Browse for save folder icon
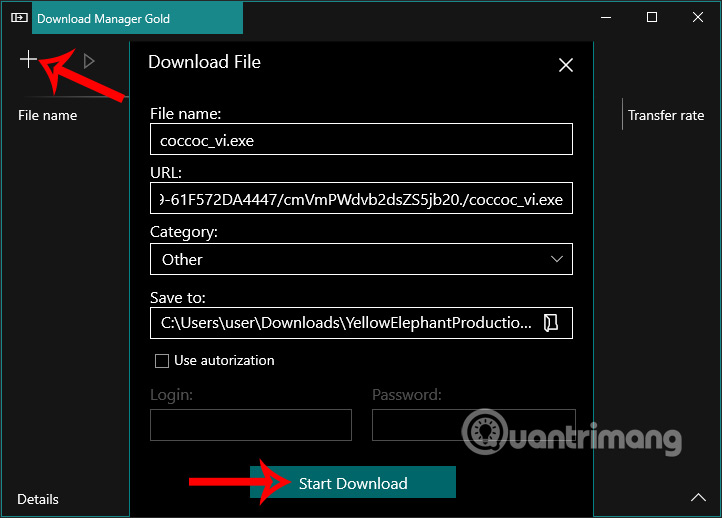Image resolution: width=722 pixels, height=518 pixels. coord(551,323)
